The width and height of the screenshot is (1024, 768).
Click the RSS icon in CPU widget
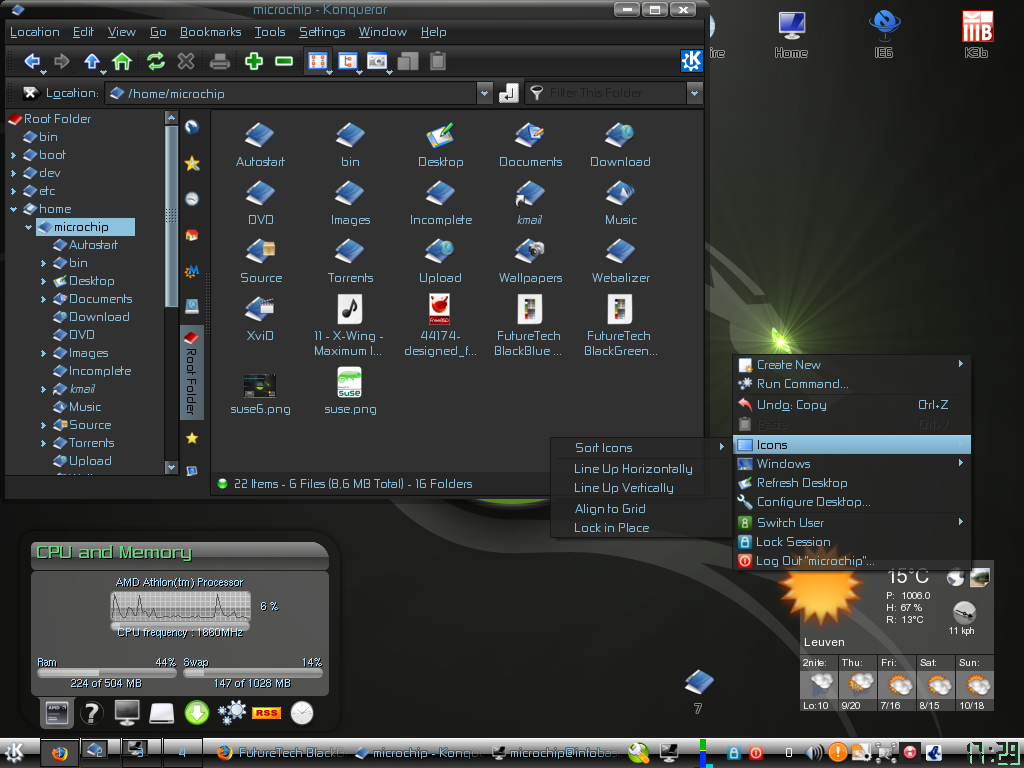click(266, 712)
